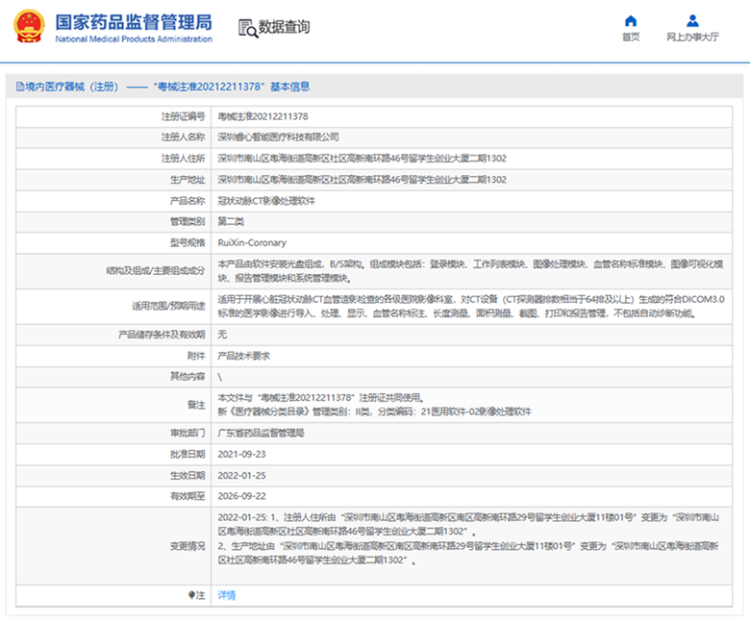The width and height of the screenshot is (750, 623).
Task: Click the 生产地址 label cell
Action: [x=113, y=179]
